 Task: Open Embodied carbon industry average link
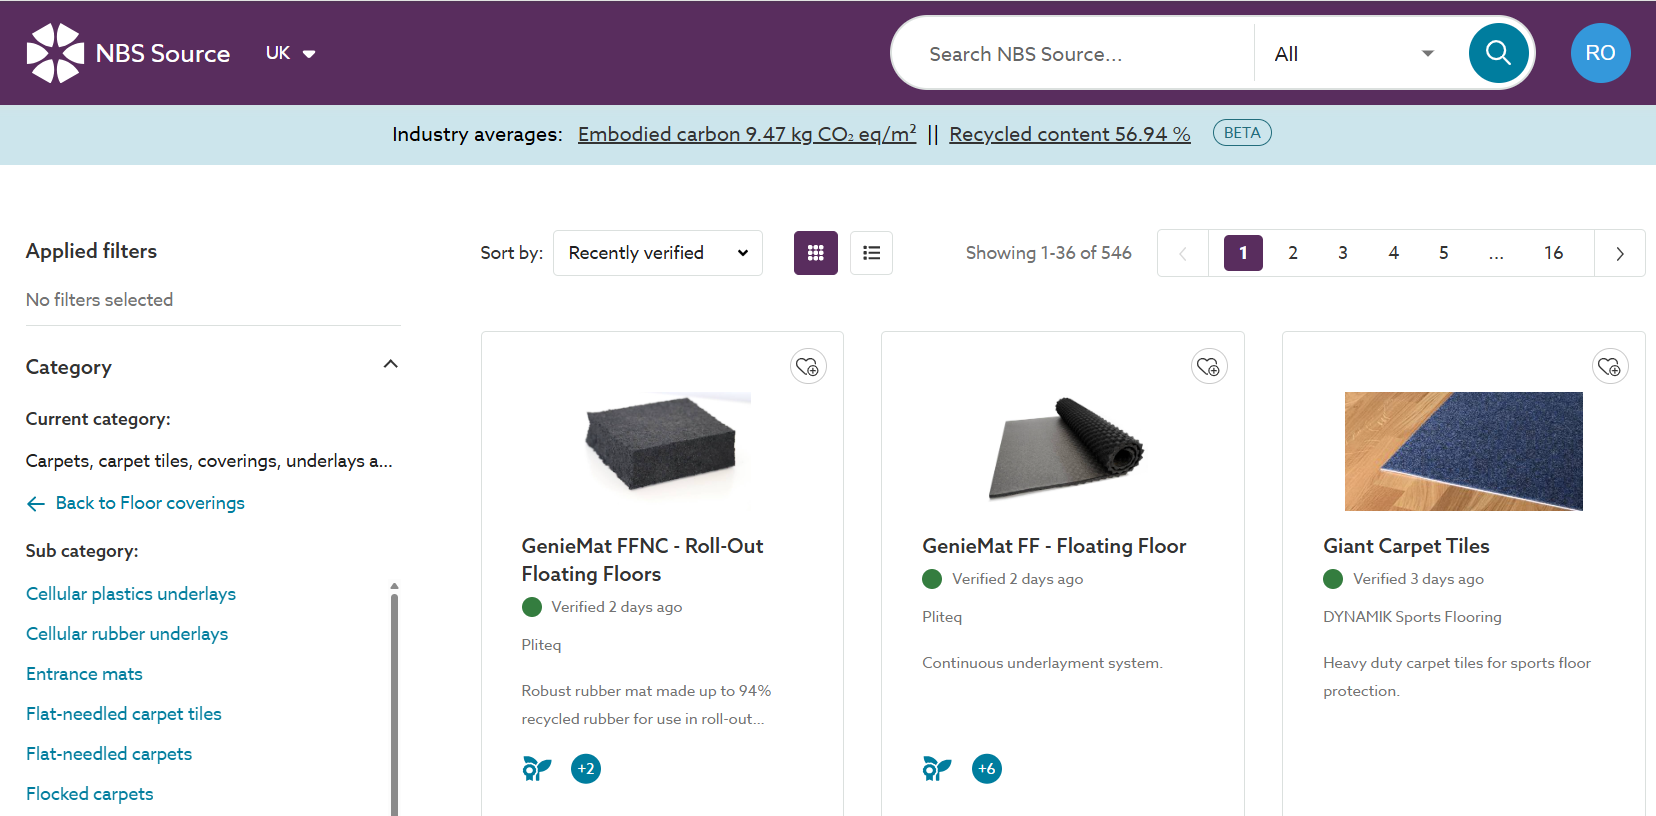click(747, 134)
